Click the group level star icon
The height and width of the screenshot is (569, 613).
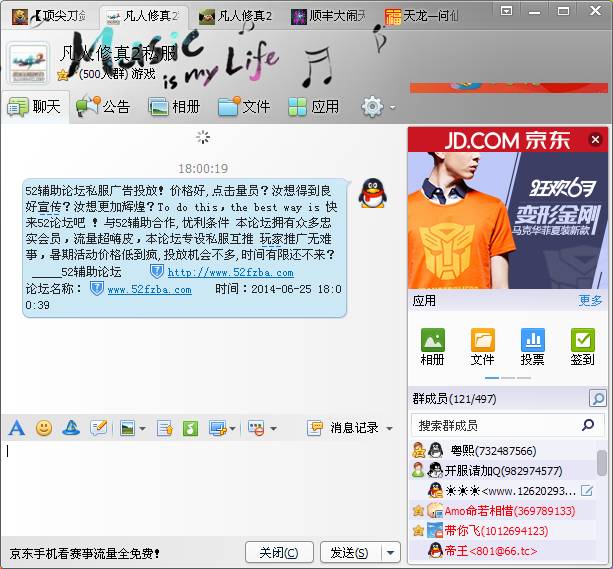(62, 74)
